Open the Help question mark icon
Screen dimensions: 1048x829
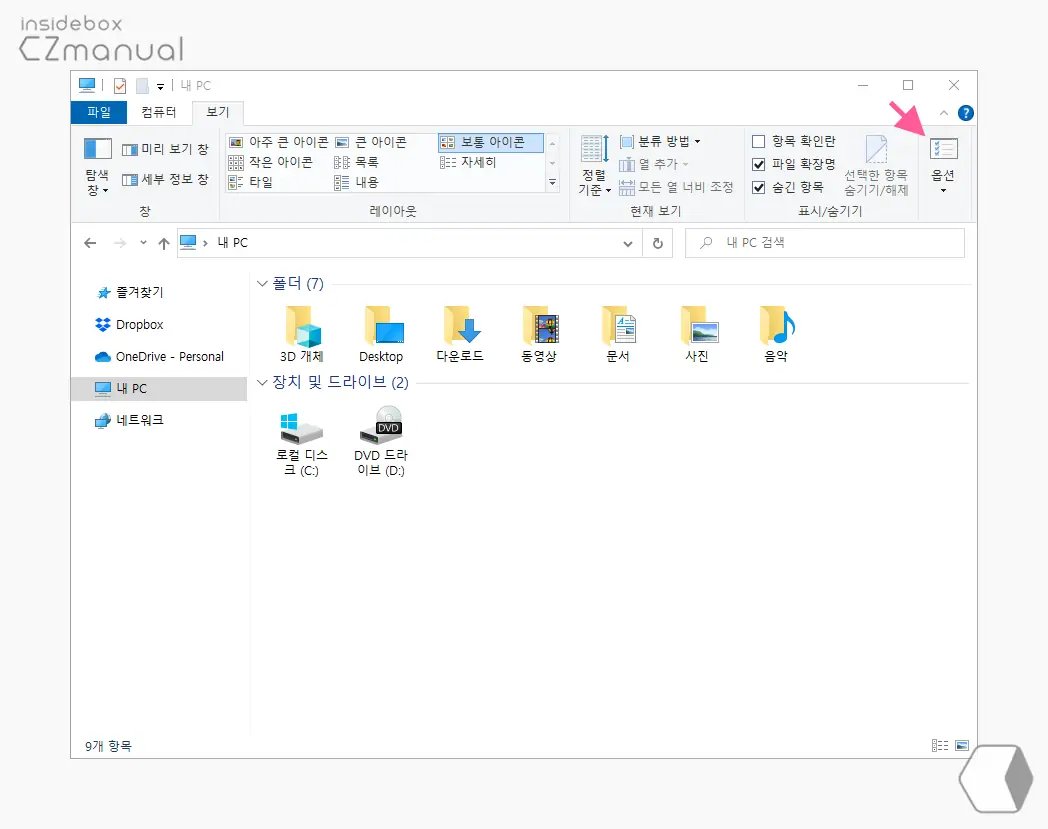965,113
